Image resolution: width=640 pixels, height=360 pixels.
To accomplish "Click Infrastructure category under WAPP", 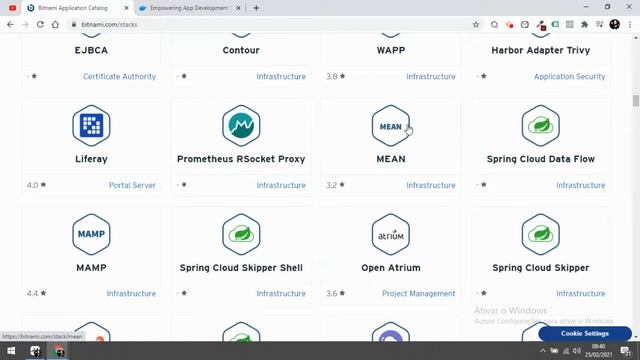I will [431, 77].
